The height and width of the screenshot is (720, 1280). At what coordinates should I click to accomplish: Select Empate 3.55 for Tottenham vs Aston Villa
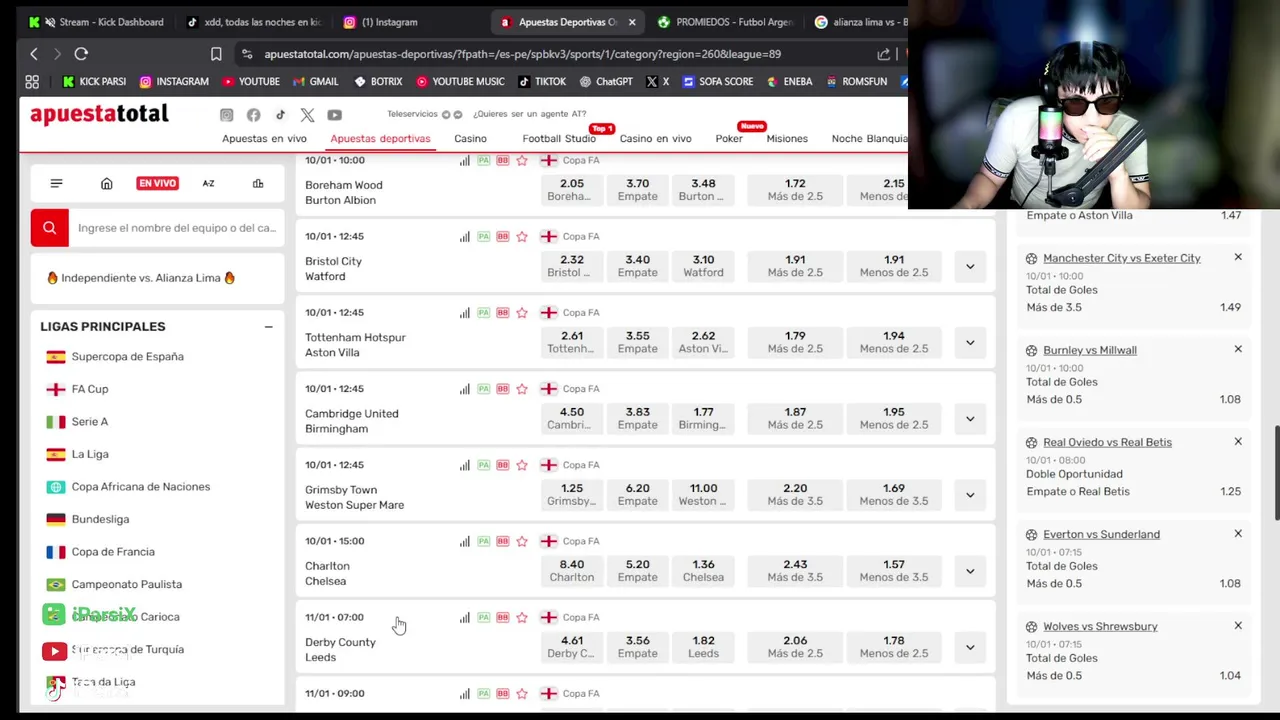637,342
